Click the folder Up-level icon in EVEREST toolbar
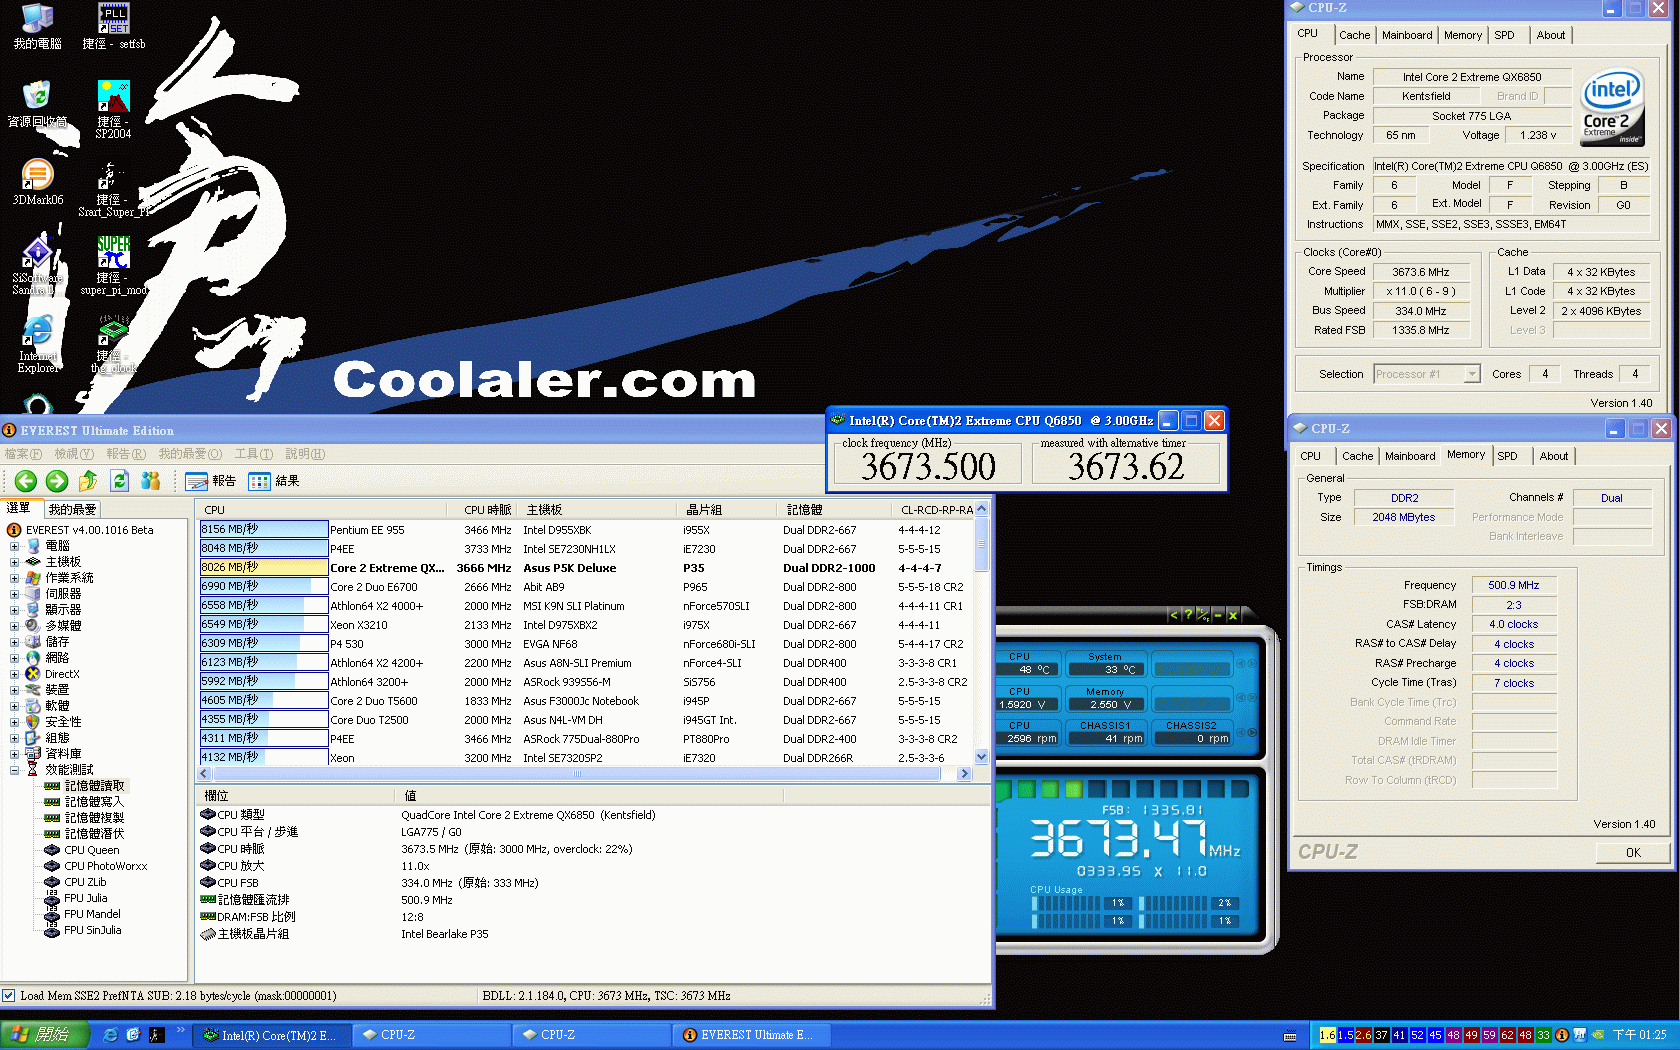Screen dimensions: 1680x1050 [88, 481]
